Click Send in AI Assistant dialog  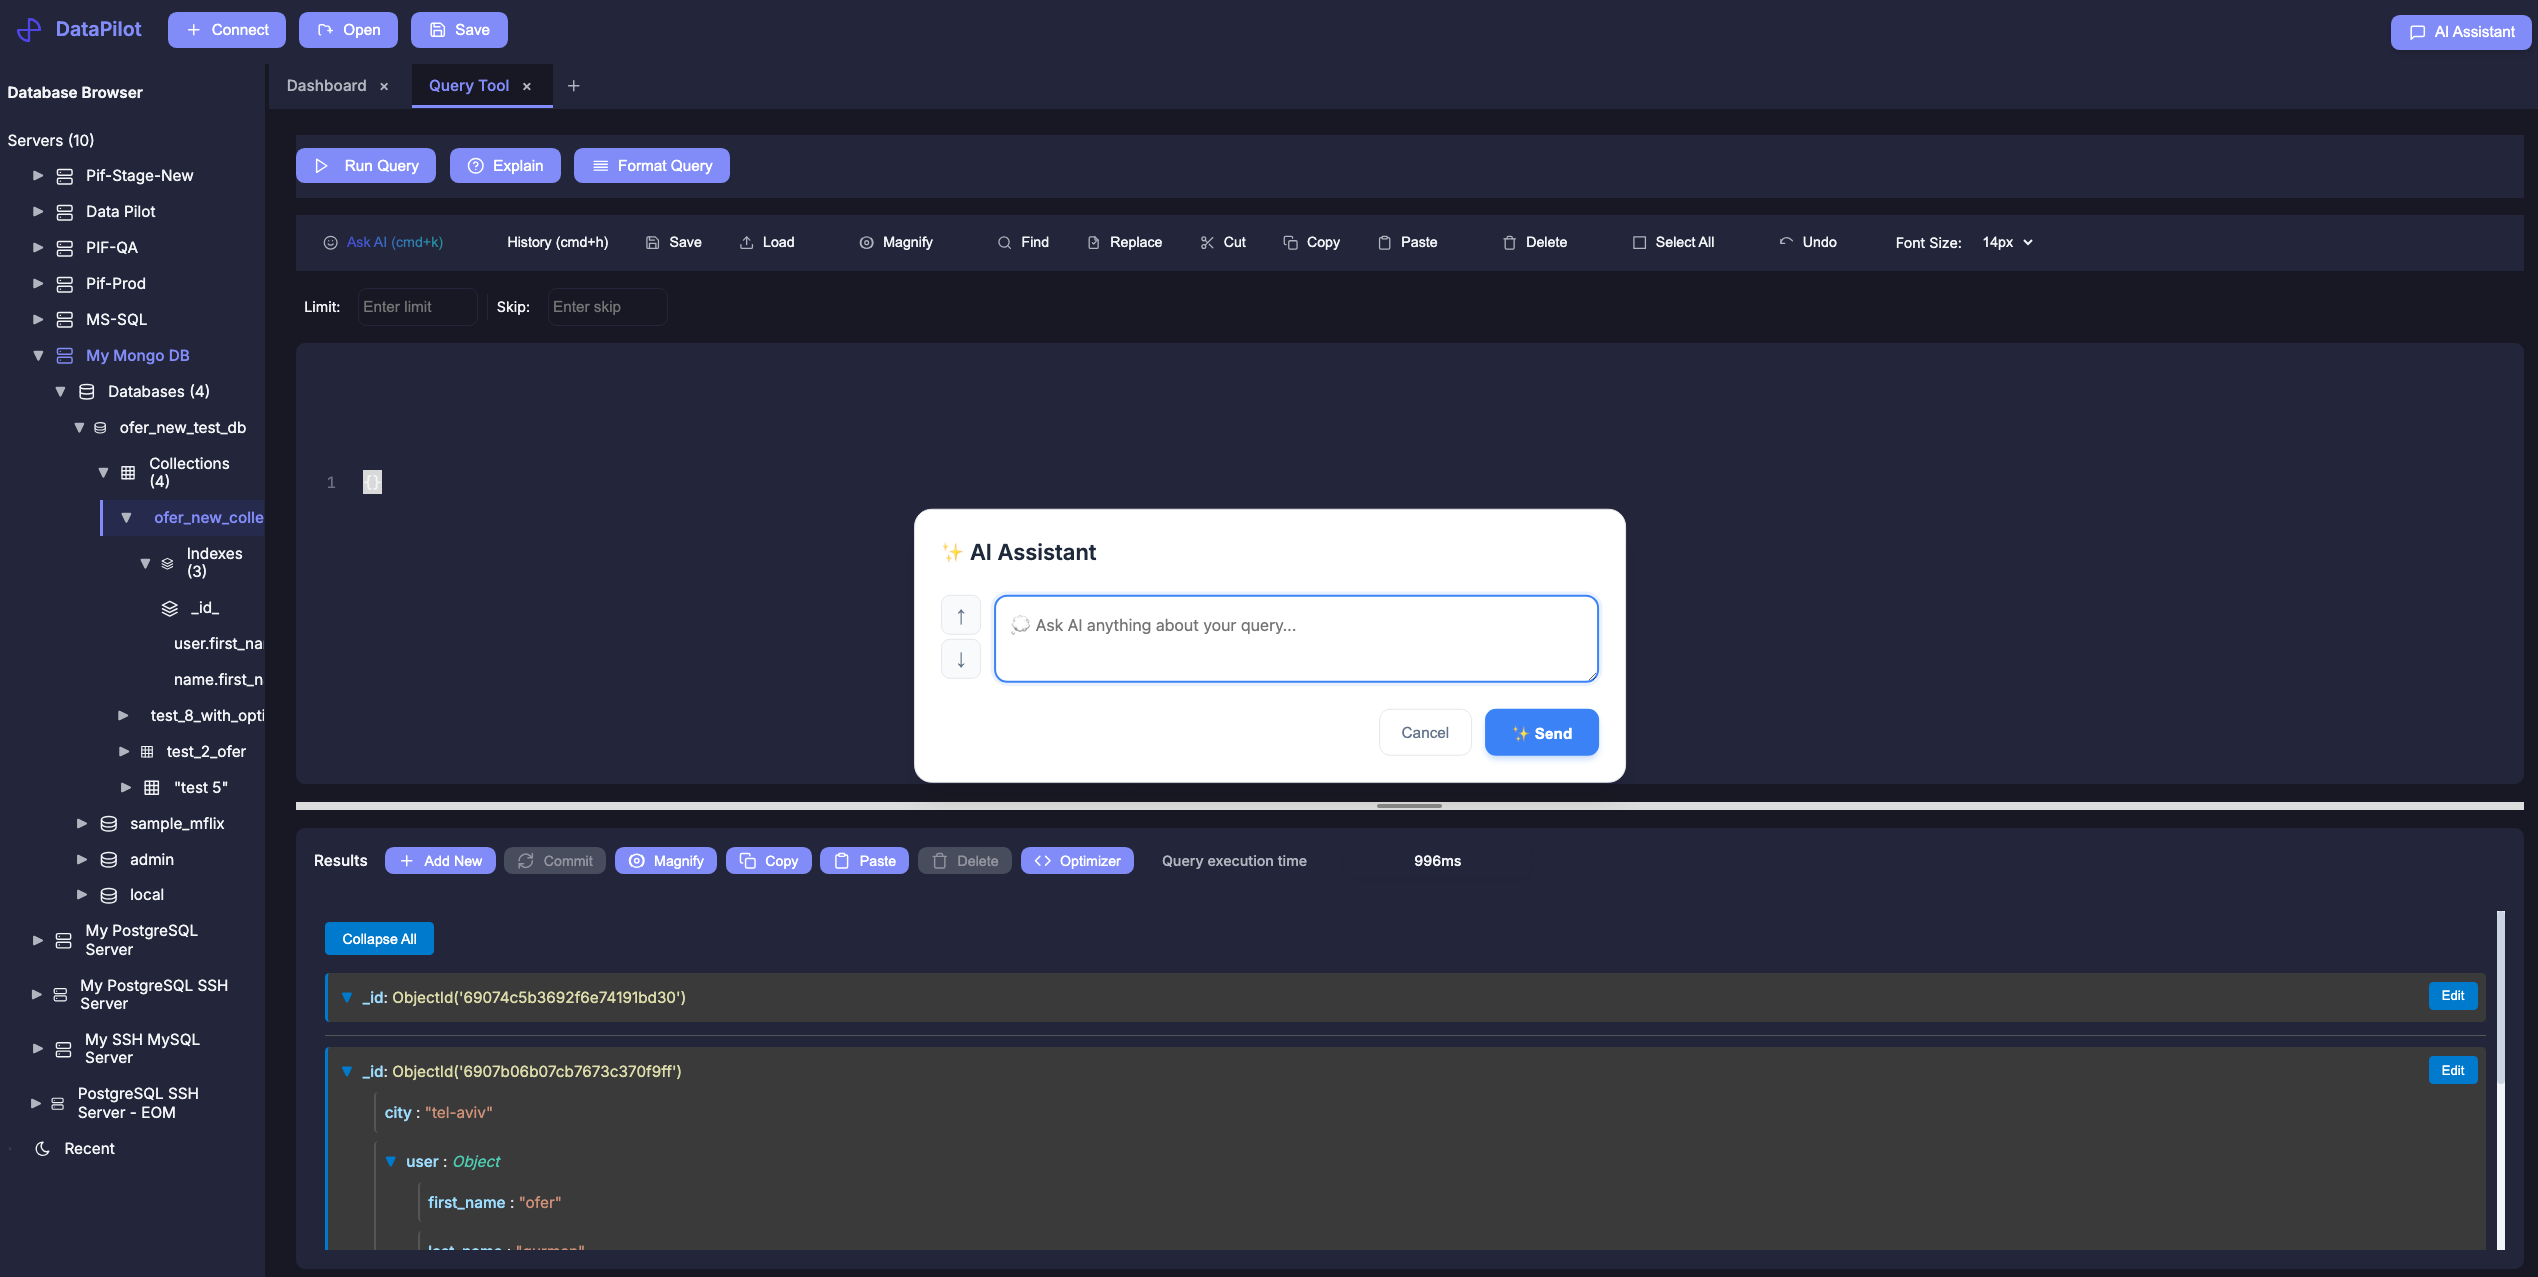pos(1541,733)
